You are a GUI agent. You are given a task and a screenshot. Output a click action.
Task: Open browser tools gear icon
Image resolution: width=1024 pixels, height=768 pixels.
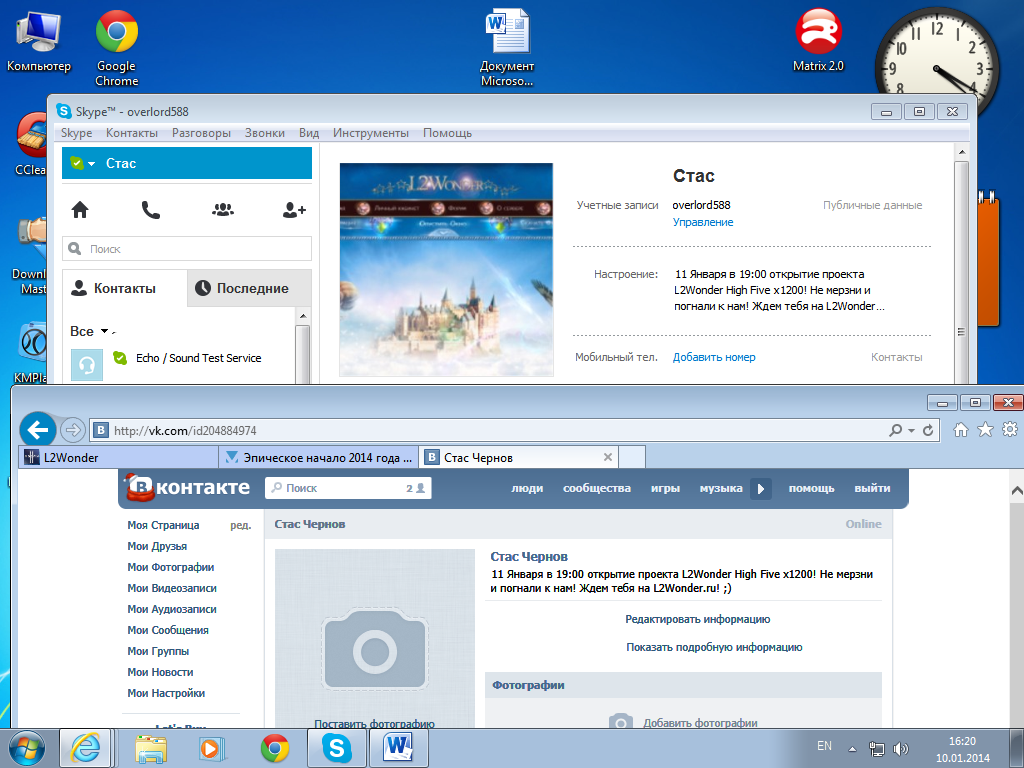coord(1010,430)
